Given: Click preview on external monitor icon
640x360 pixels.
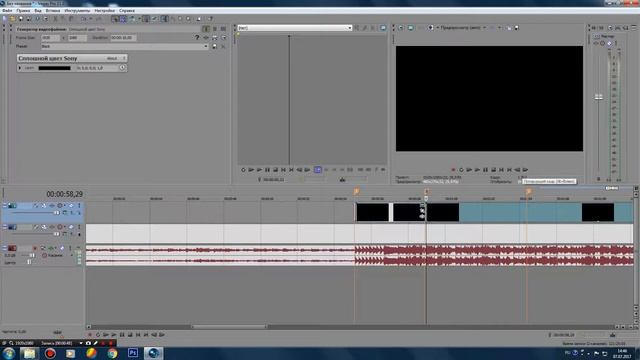Looking at the screenshot, I should click(411, 28).
